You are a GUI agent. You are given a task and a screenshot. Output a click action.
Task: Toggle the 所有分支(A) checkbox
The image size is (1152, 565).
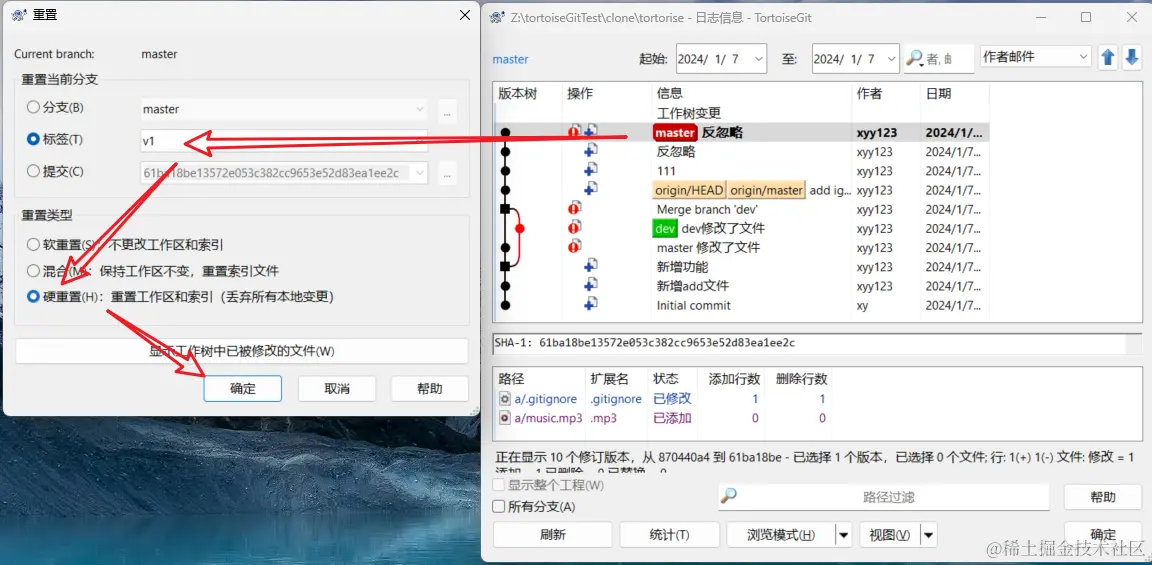click(x=499, y=506)
